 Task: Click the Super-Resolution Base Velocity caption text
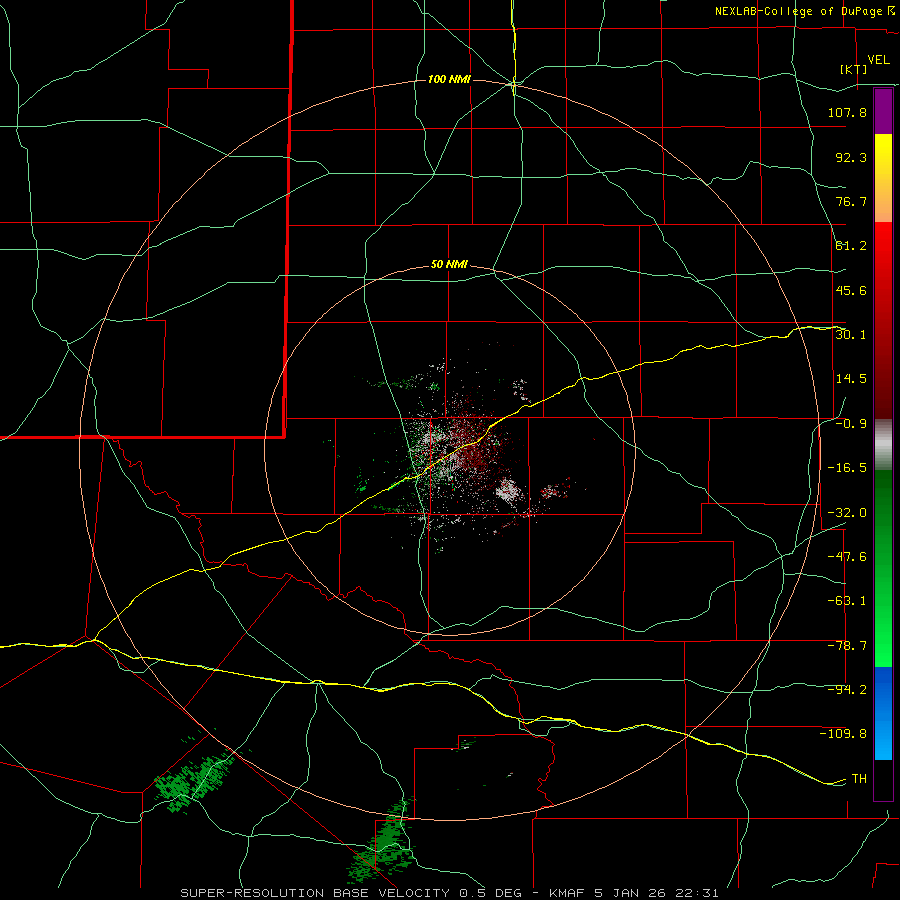pyautogui.click(x=316, y=893)
